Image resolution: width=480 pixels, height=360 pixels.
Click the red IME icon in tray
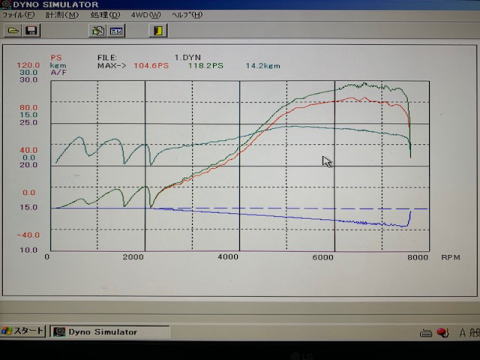pos(443,332)
